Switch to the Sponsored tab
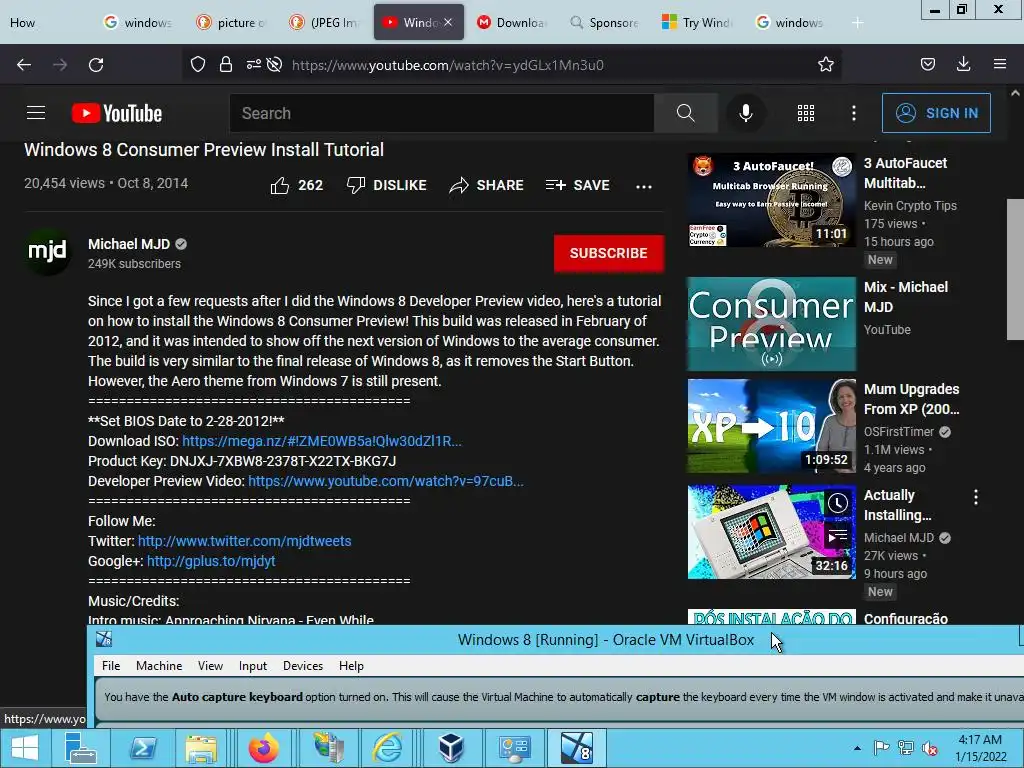 point(604,22)
